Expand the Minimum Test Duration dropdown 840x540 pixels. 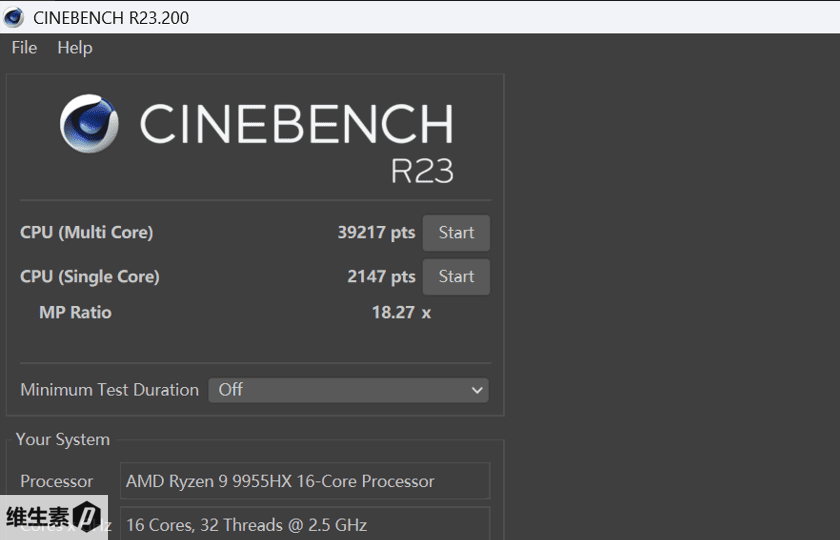[x=348, y=390]
